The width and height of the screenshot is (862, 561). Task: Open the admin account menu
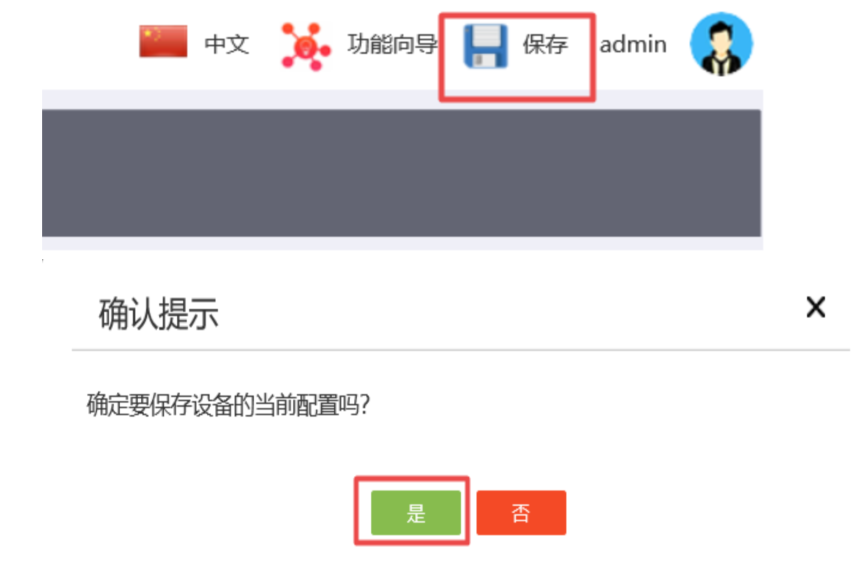click(x=633, y=45)
